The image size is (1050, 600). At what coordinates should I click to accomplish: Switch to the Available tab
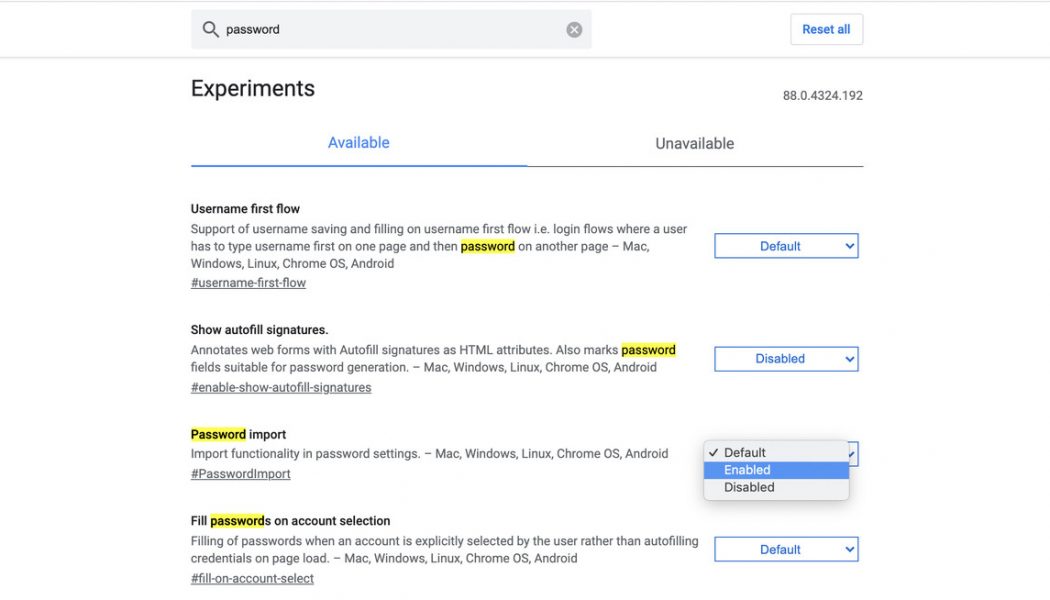pos(358,143)
